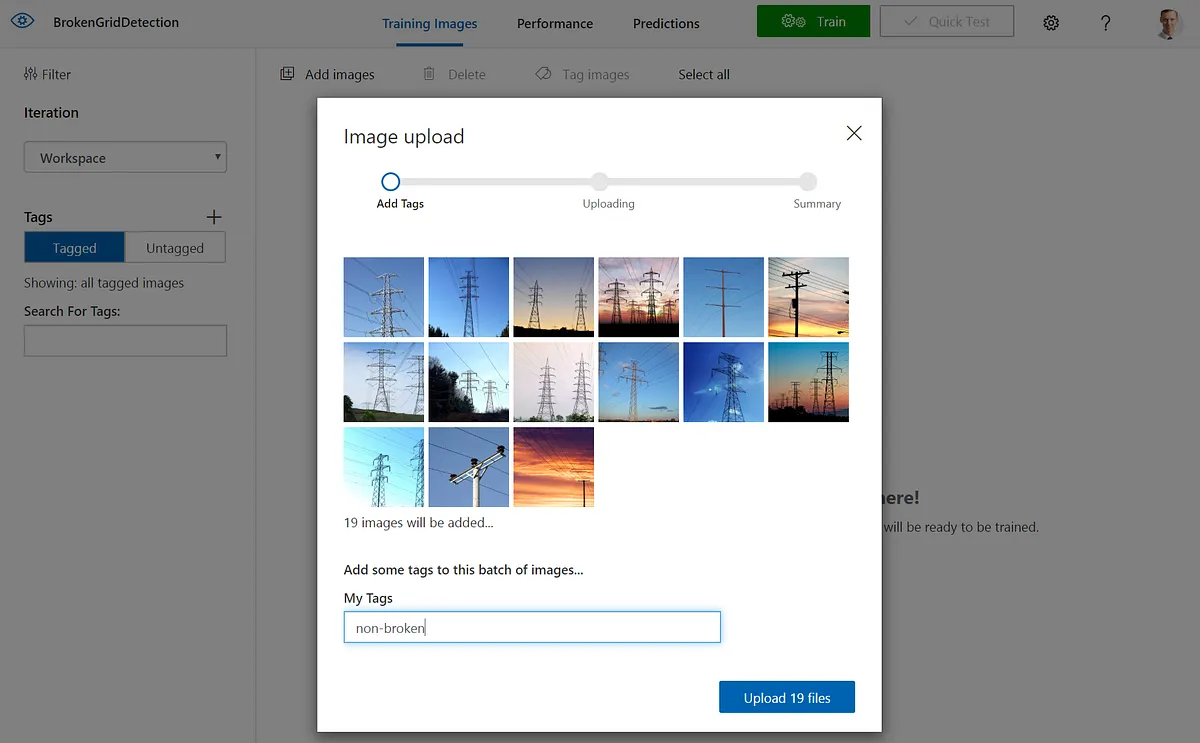Open the Predictions tab
1200x743 pixels.
[666, 23]
